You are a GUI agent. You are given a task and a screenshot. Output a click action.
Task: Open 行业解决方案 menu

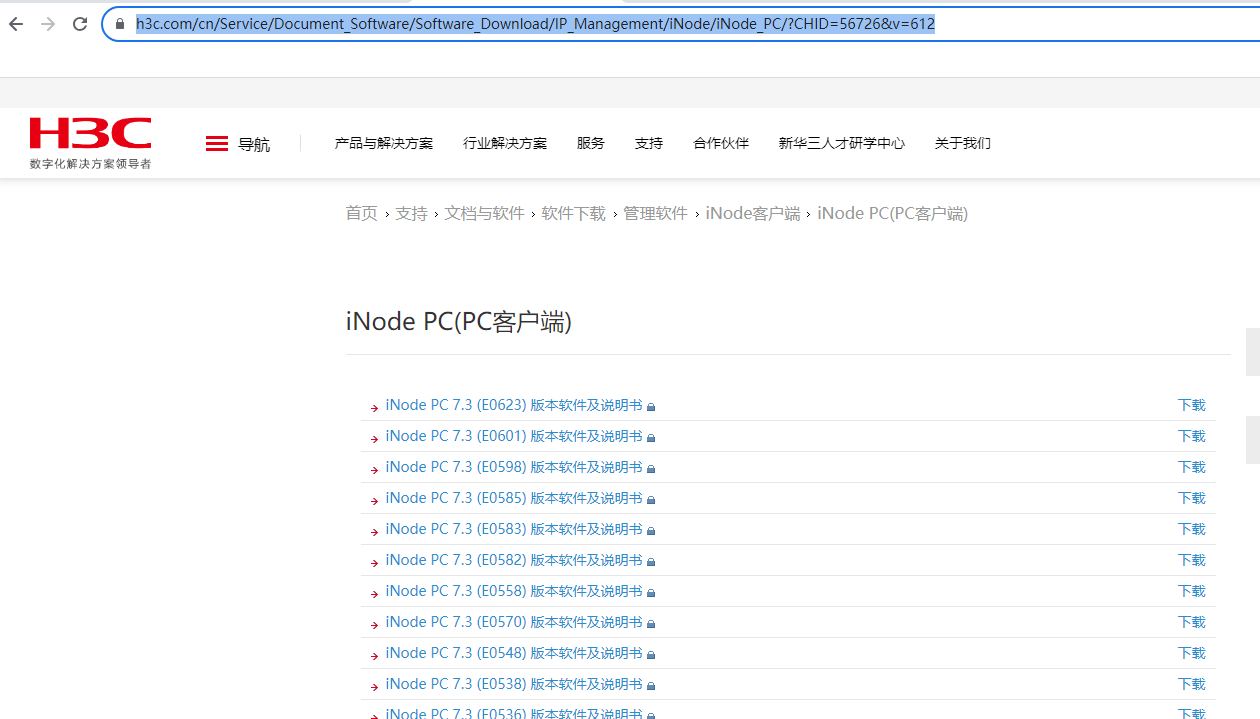[x=505, y=143]
